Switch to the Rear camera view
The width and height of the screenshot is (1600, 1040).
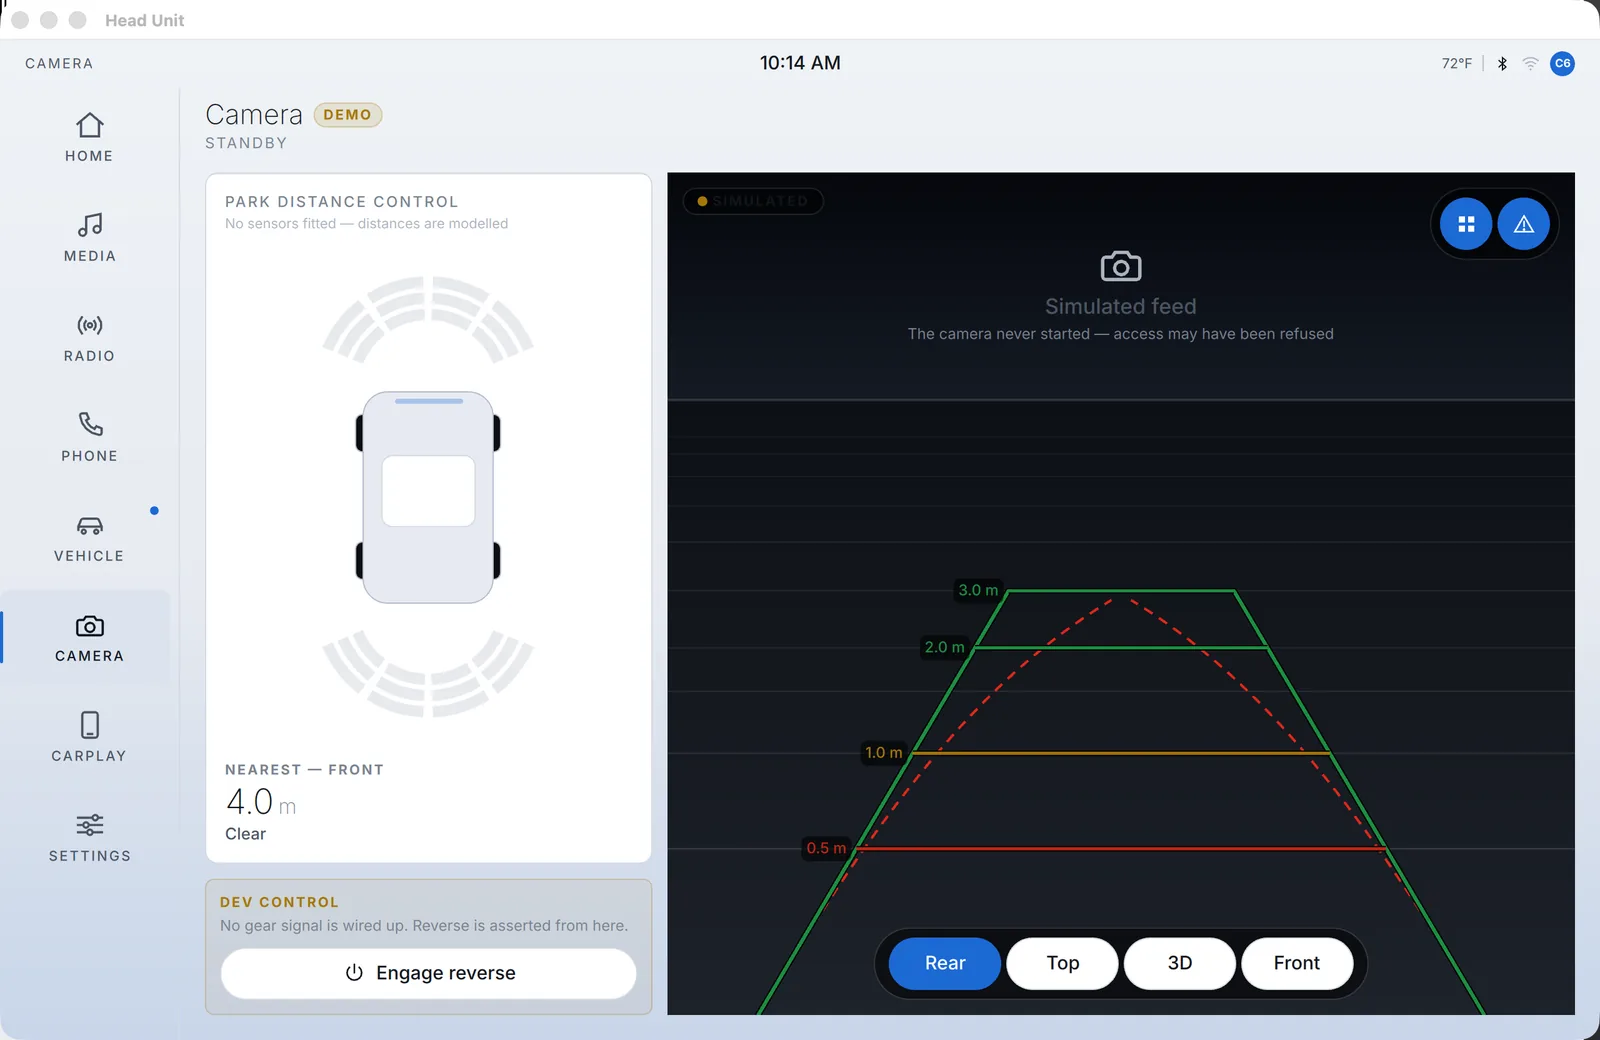[945, 963]
